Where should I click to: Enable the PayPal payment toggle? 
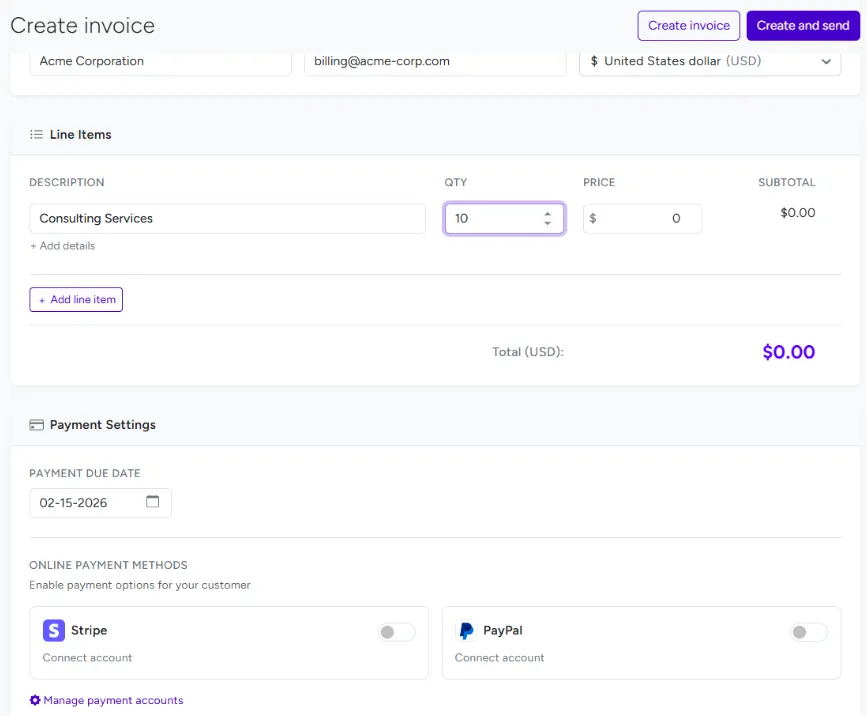[x=808, y=632]
